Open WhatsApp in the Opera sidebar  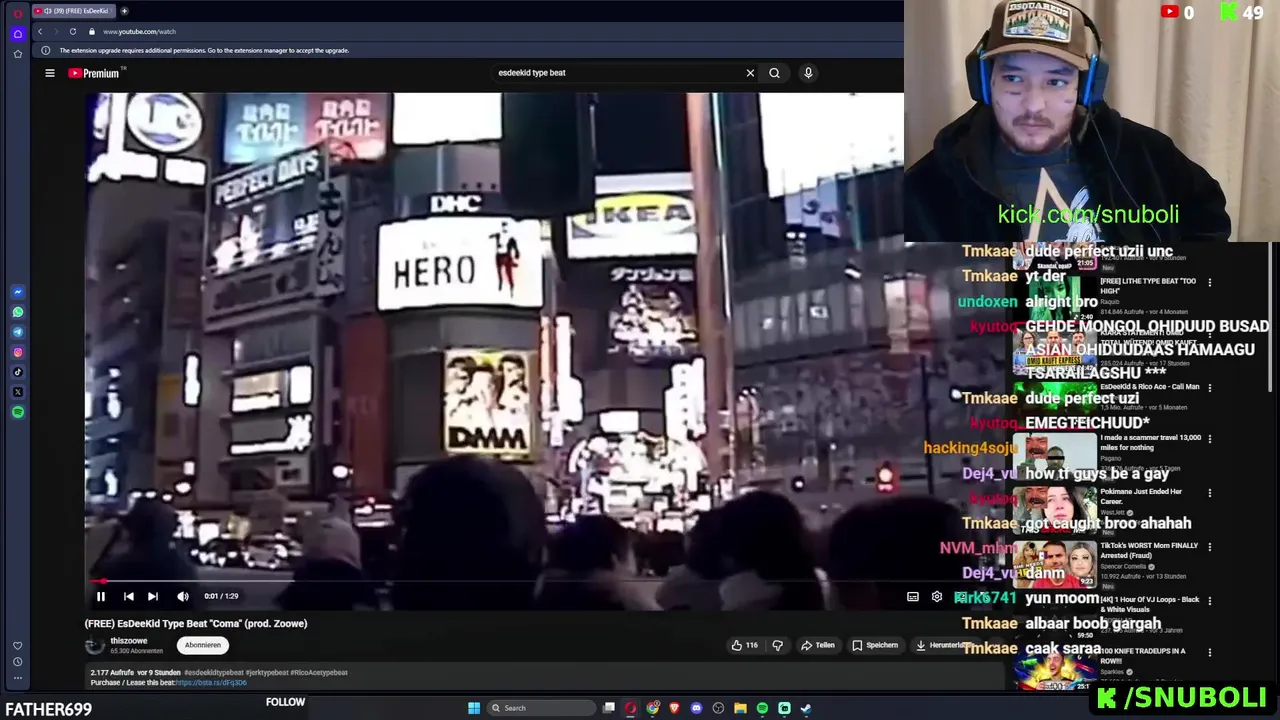pos(18,312)
